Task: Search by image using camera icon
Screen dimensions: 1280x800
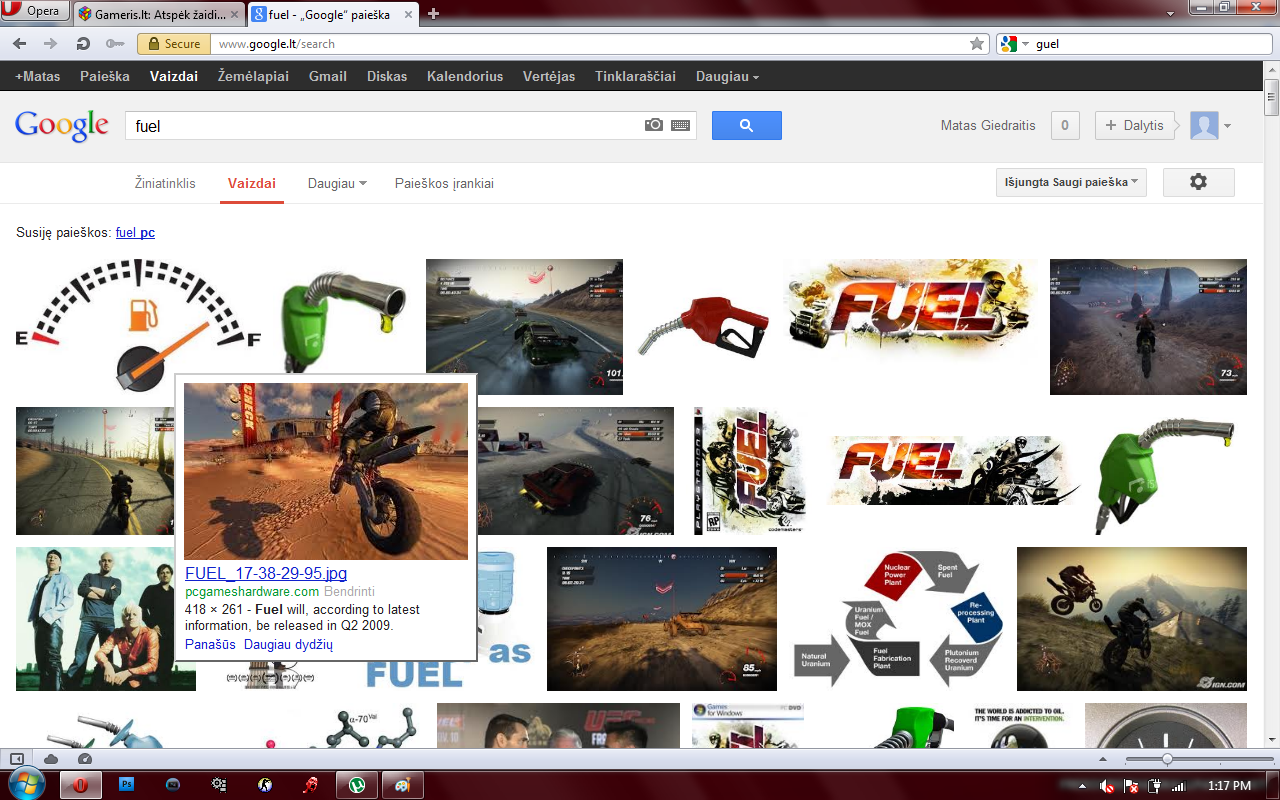Action: tap(654, 125)
